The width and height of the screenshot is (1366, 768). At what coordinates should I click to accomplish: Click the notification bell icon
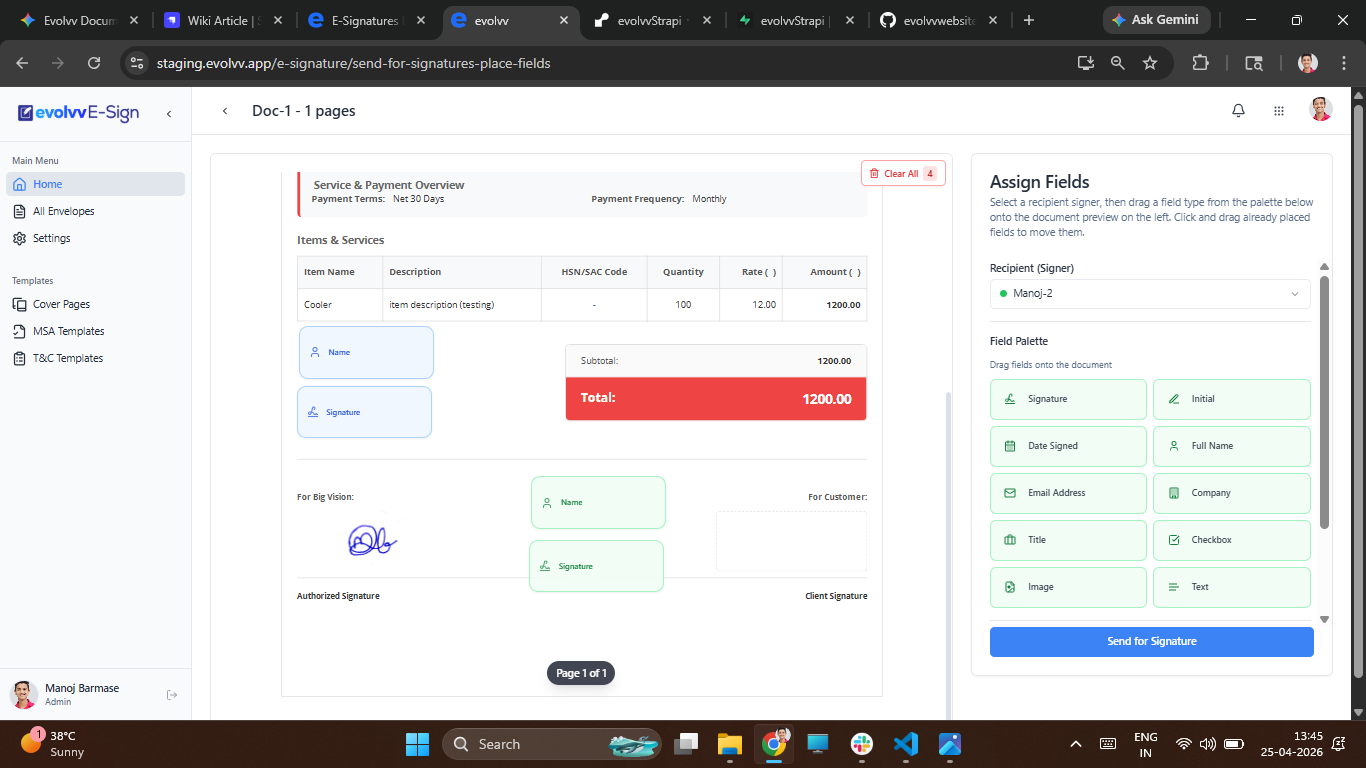[1238, 111]
